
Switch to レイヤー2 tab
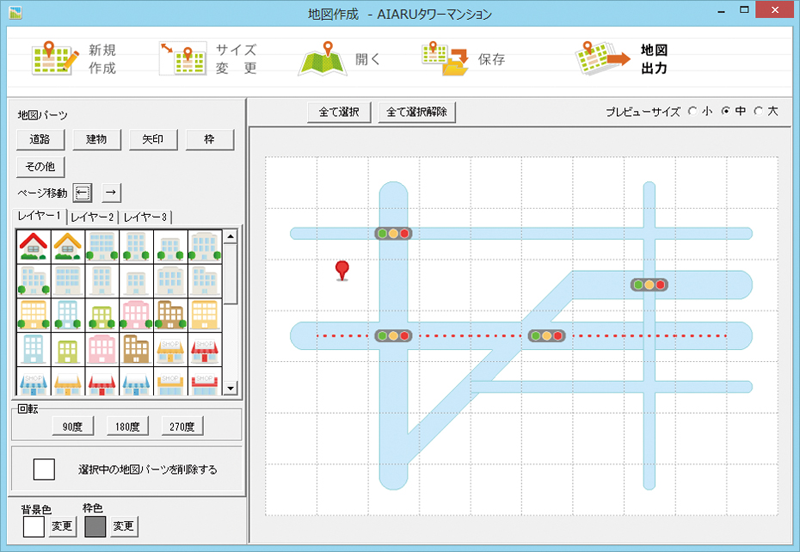coord(92,217)
